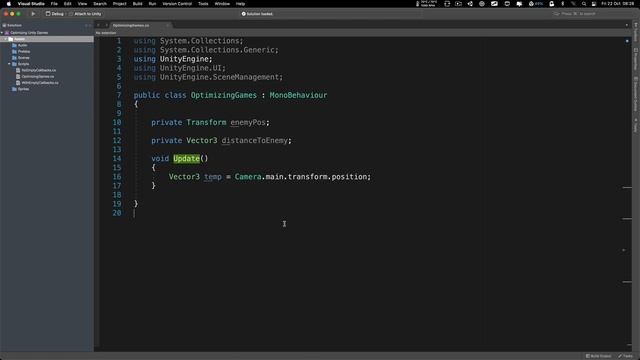Navigate forward with the right arrow button
This screenshot has height=360, width=640.
(107, 25)
